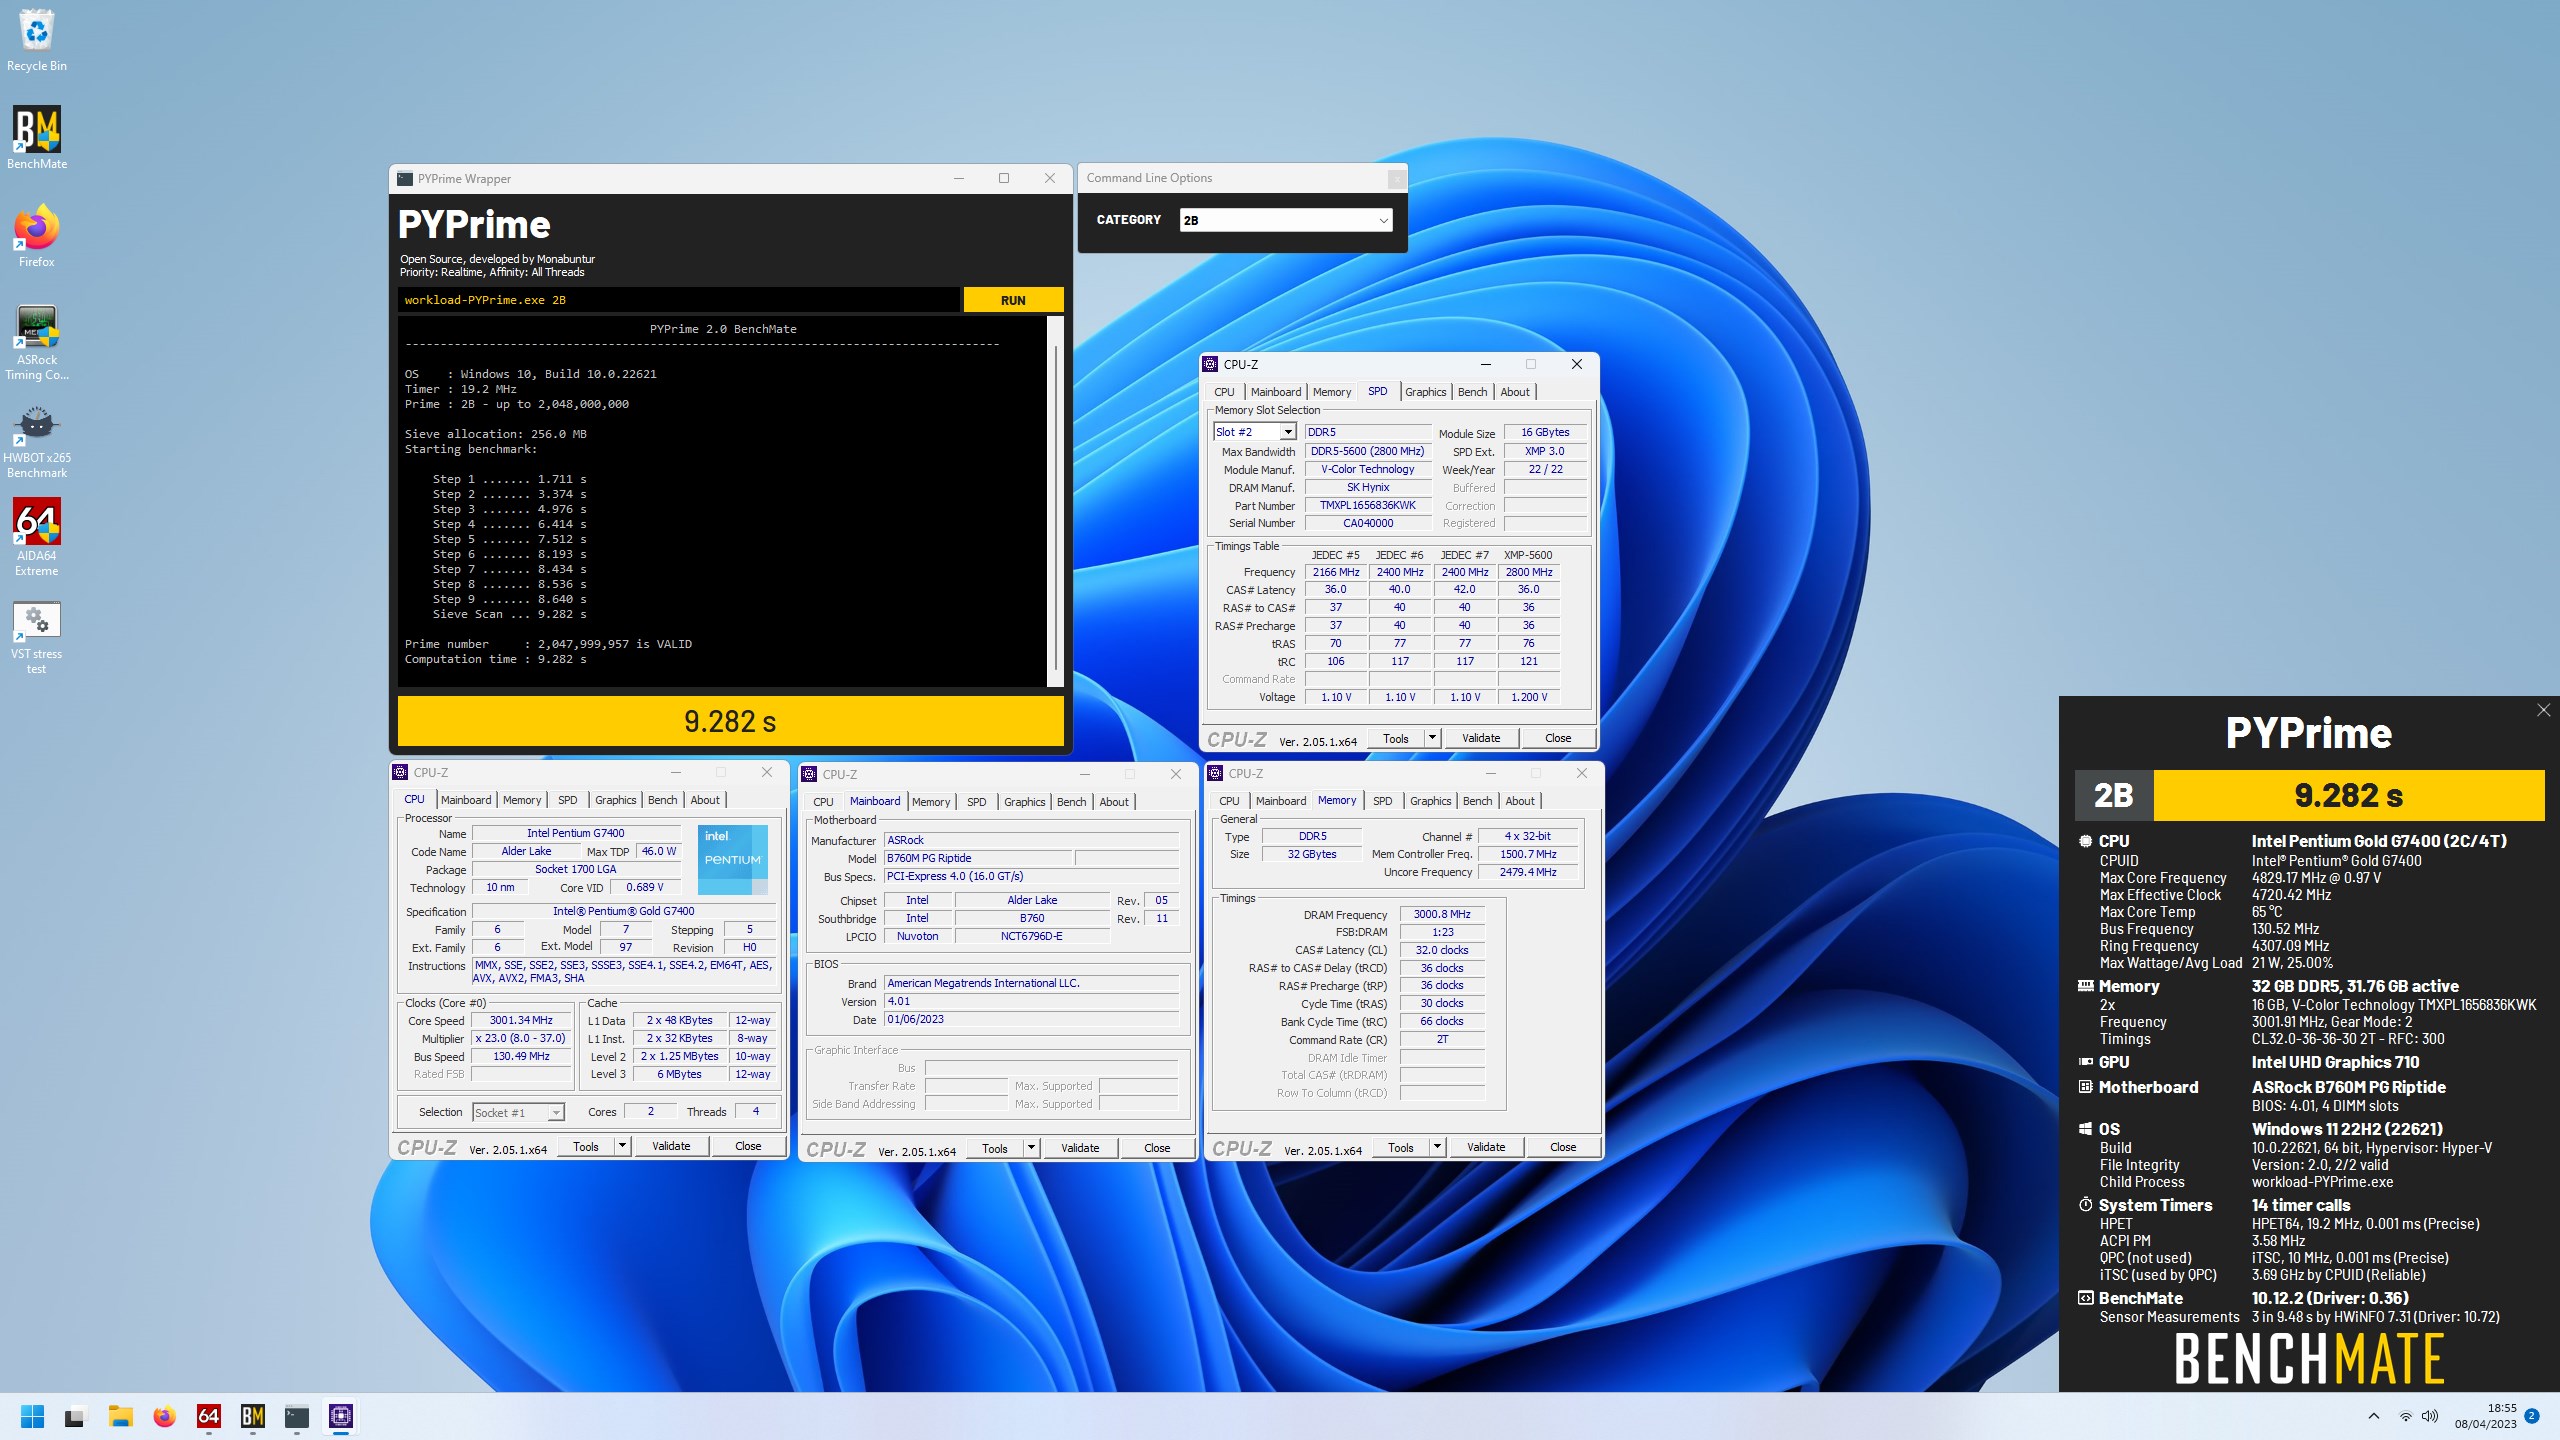The image size is (2560, 1440).
Task: Click the Part Number TMXPL1656836KWK field
Action: pyautogui.click(x=1367, y=506)
